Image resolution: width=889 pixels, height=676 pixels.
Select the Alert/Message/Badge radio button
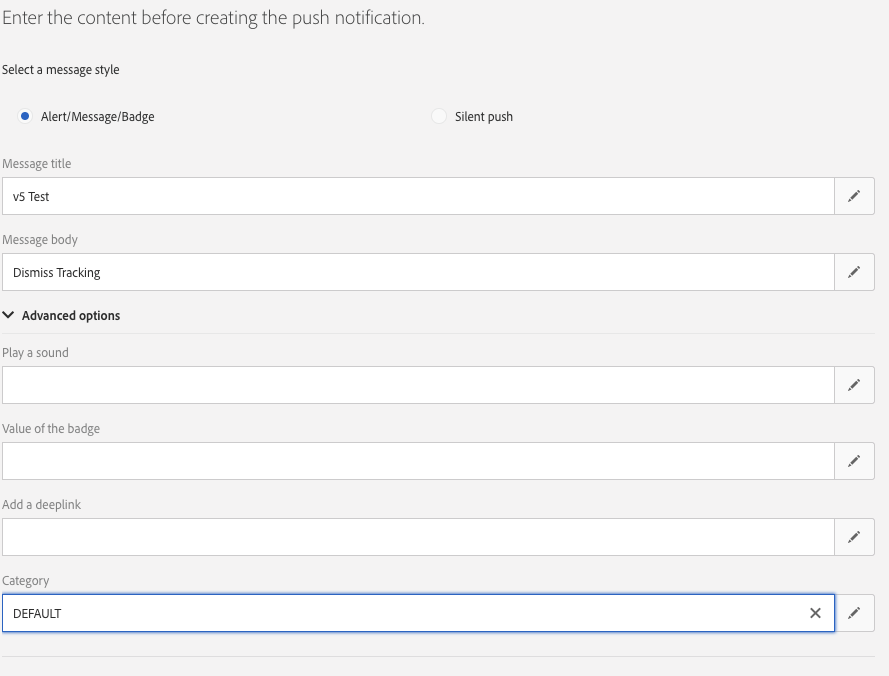[25, 117]
